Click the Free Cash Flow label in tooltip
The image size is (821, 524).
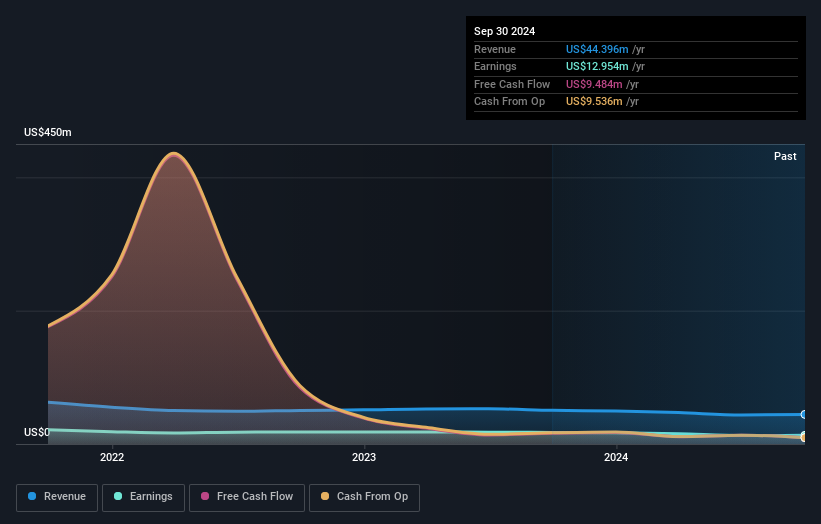pyautogui.click(x=512, y=84)
